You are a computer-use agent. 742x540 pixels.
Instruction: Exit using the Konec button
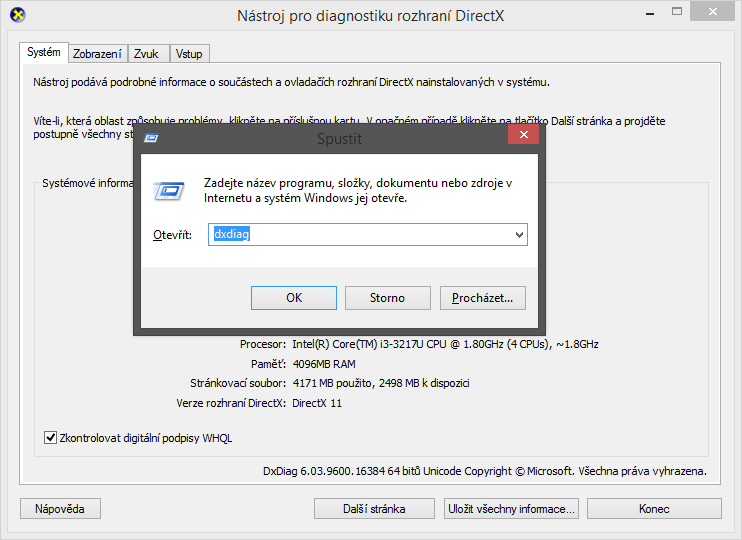tap(654, 509)
